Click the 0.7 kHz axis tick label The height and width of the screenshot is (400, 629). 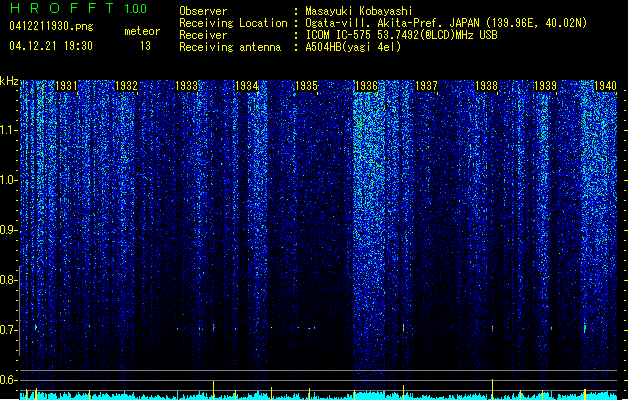[x=8, y=330]
